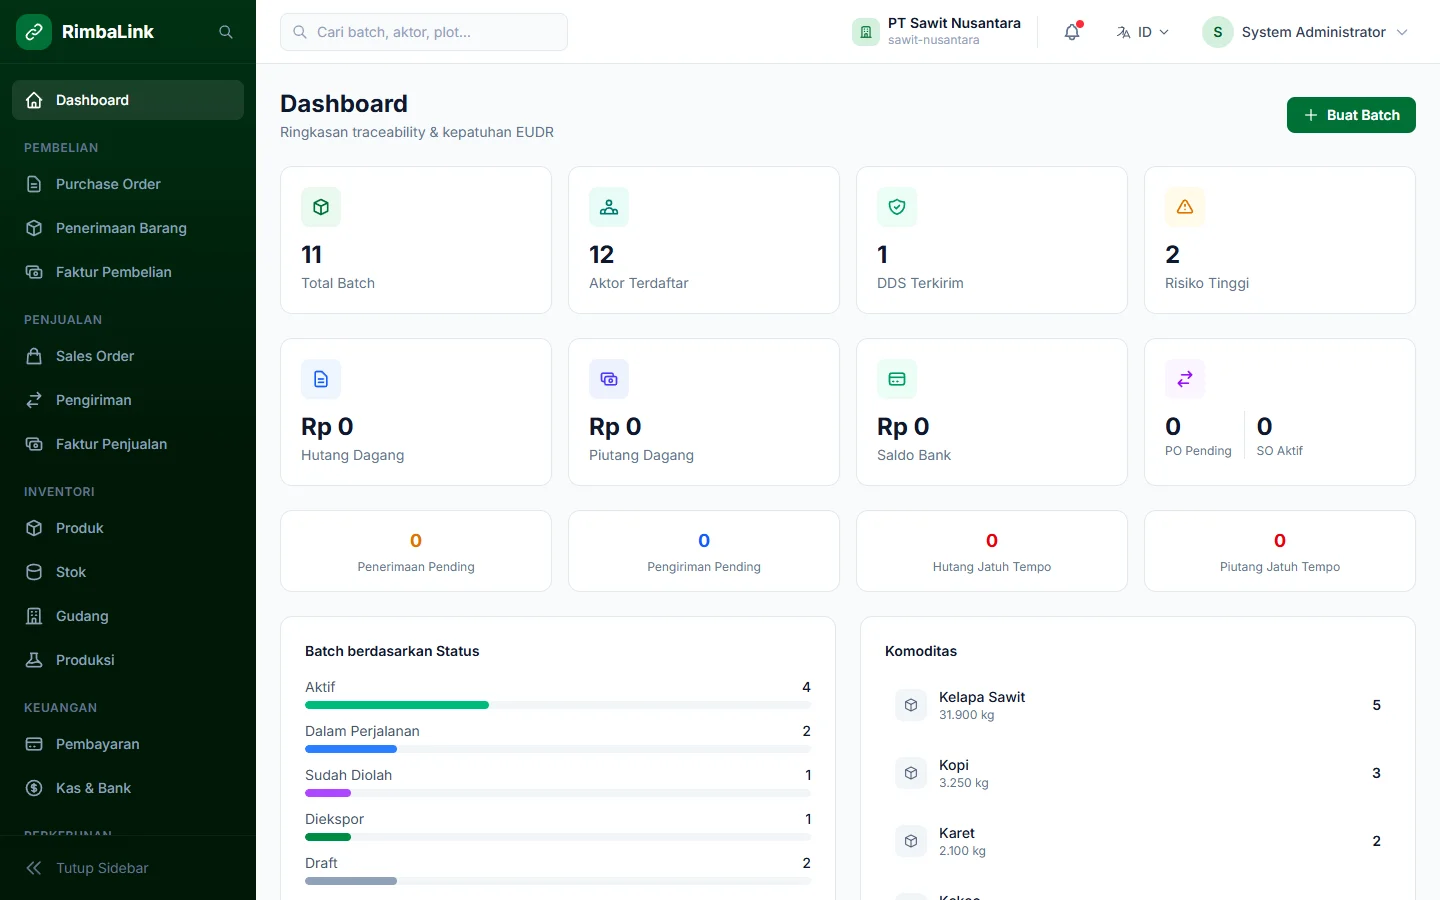
Task: Click the Karet commodity icon
Action: tap(911, 841)
